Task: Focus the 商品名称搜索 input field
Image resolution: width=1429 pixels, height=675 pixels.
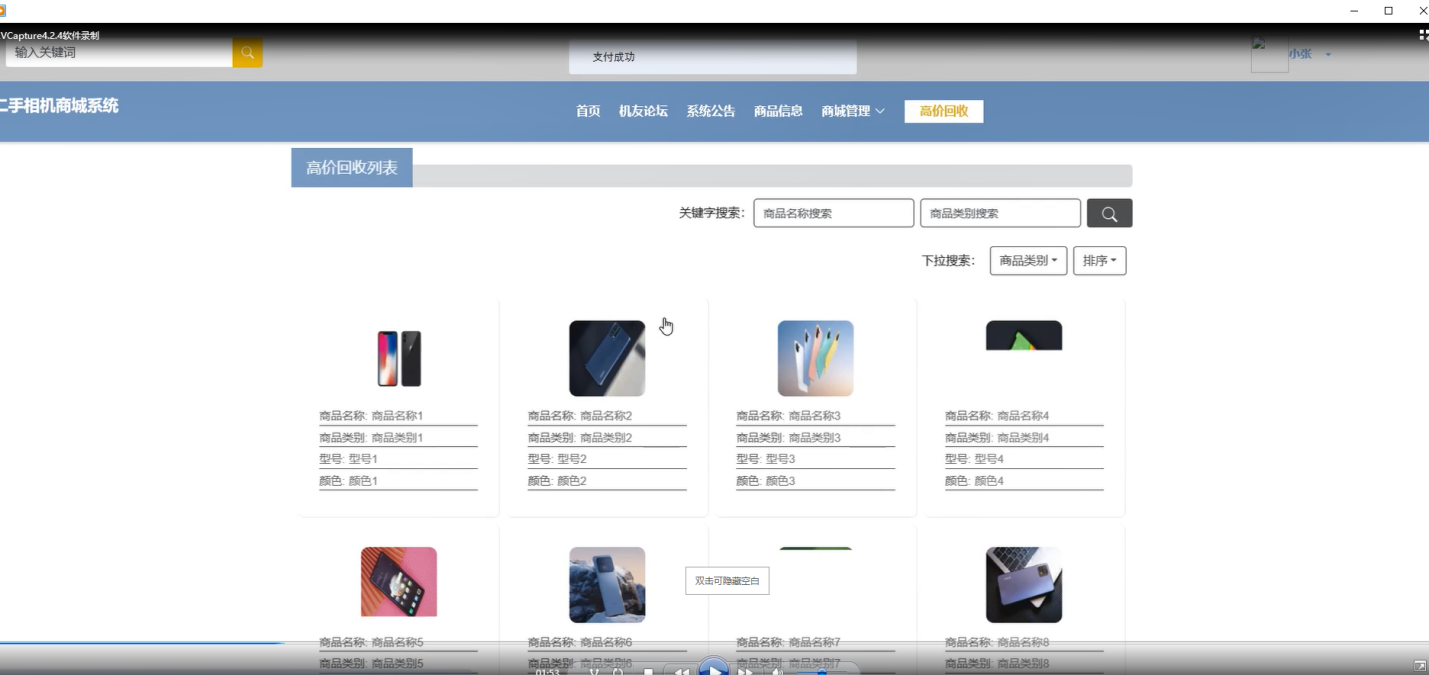Action: coord(834,213)
